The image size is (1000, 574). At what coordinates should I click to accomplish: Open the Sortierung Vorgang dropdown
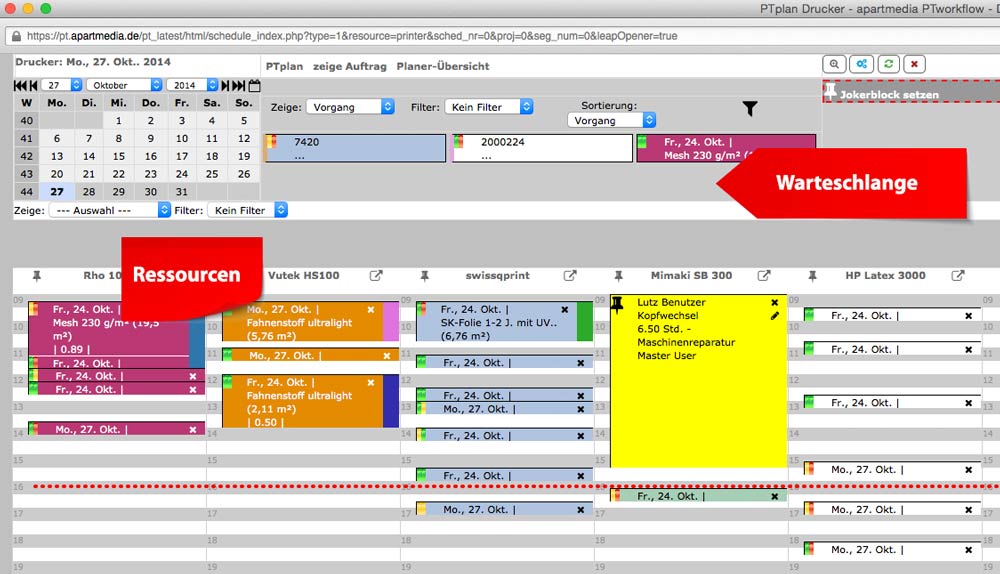tap(612, 121)
